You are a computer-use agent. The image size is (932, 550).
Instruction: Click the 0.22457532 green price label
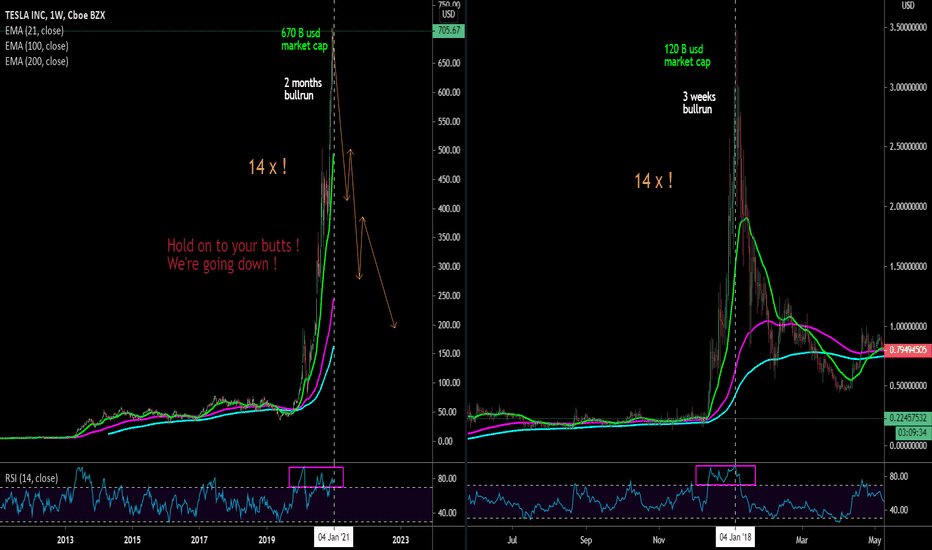[908, 418]
